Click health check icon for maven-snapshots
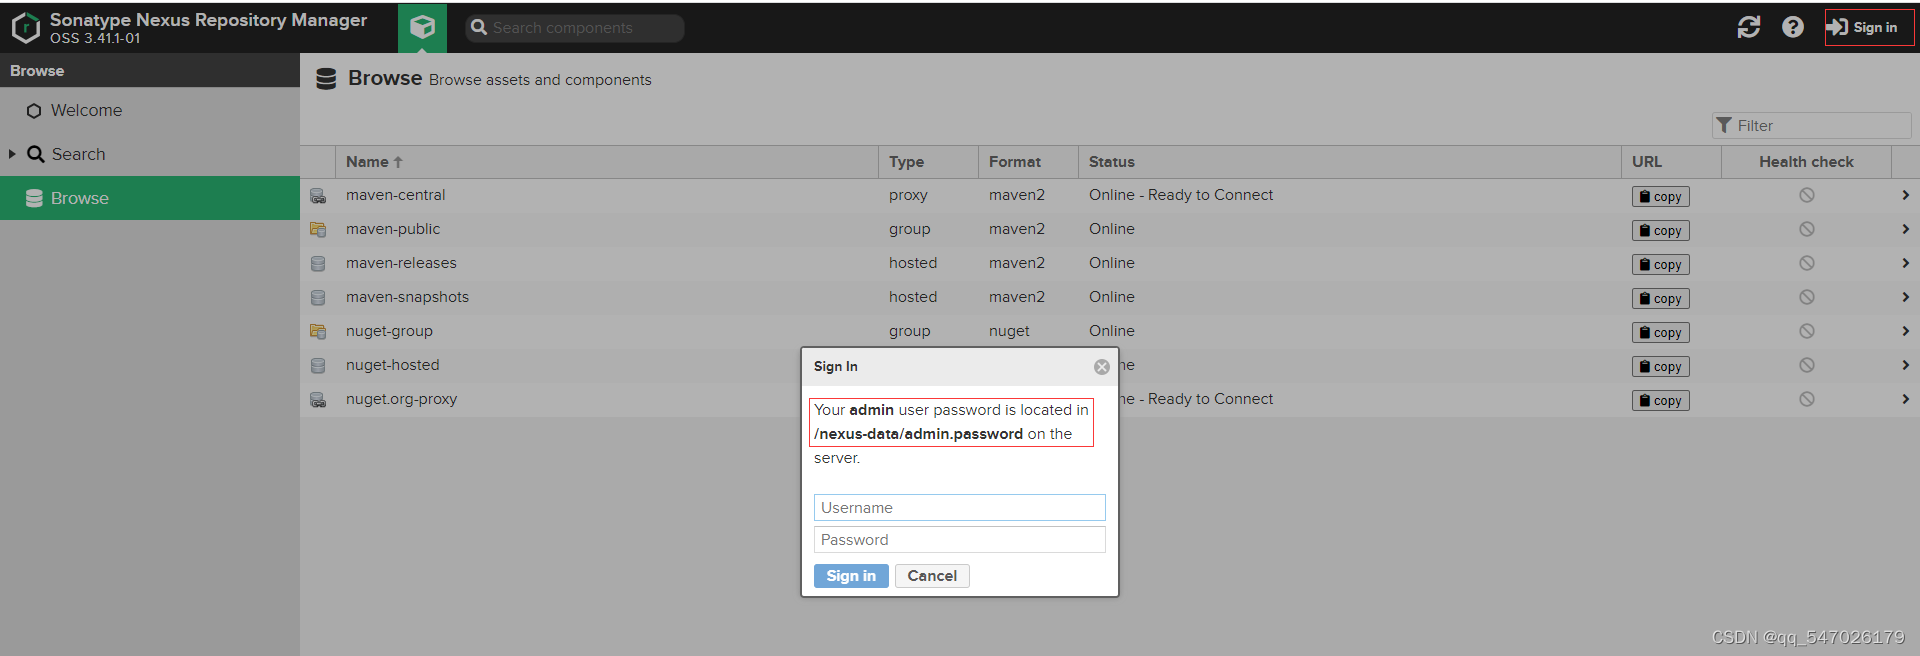Viewport: 1920px width, 656px height. coord(1806,297)
